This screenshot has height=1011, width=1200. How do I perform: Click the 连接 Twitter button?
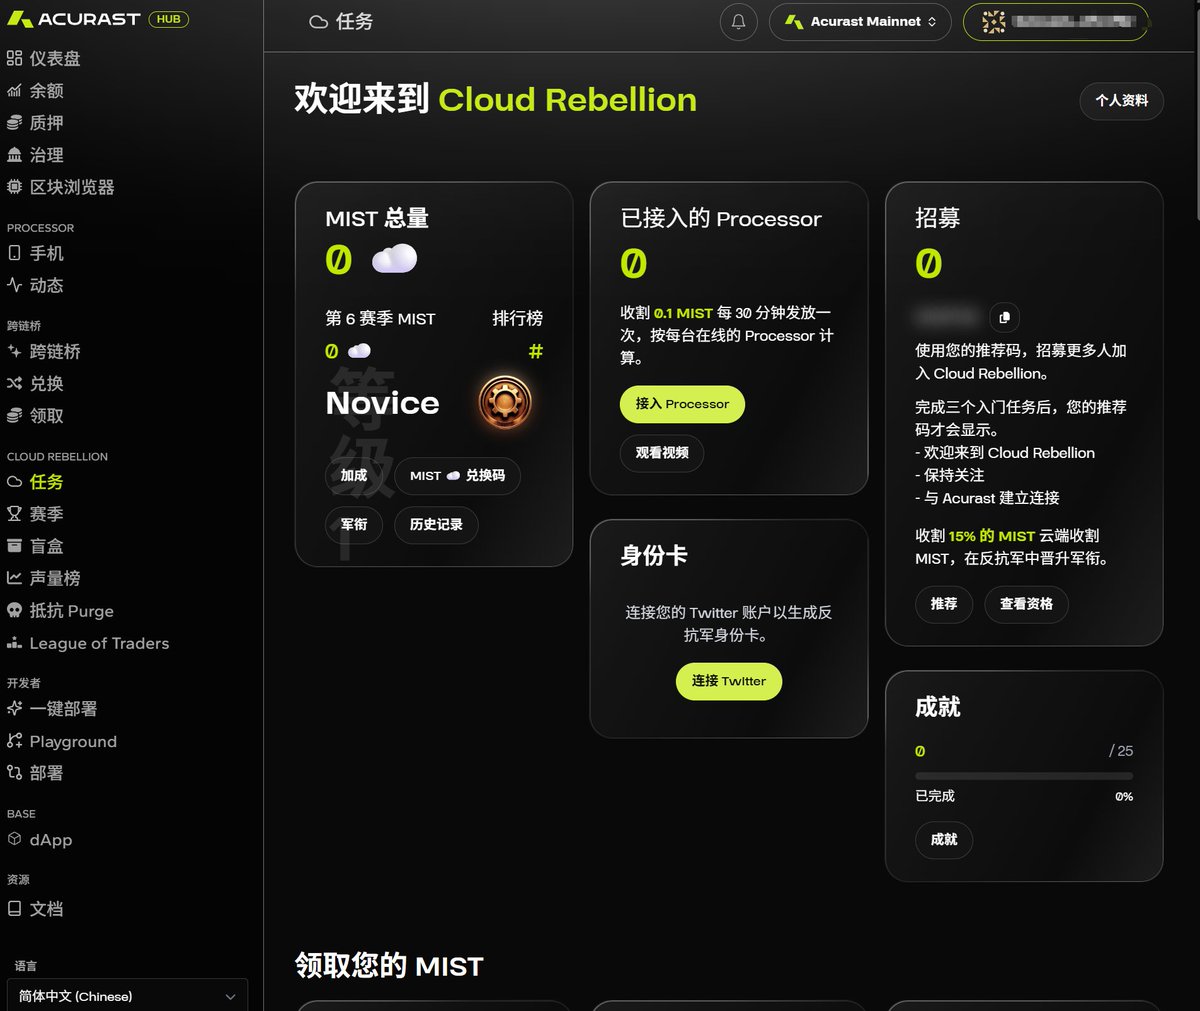tap(729, 681)
